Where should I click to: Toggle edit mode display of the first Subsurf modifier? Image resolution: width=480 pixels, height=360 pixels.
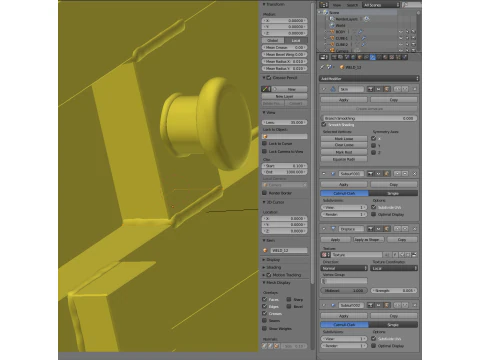387,174
